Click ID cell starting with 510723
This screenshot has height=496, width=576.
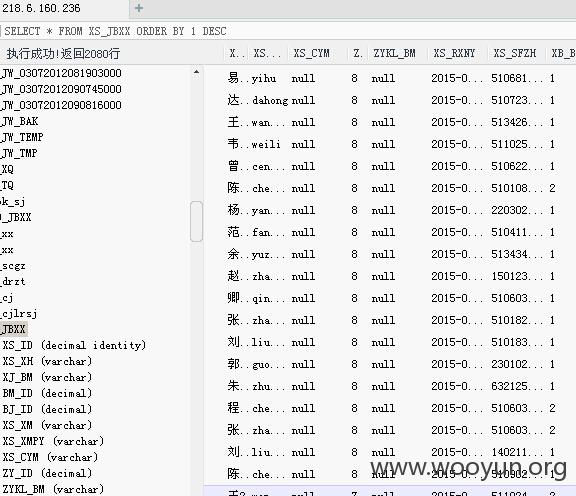click(516, 100)
